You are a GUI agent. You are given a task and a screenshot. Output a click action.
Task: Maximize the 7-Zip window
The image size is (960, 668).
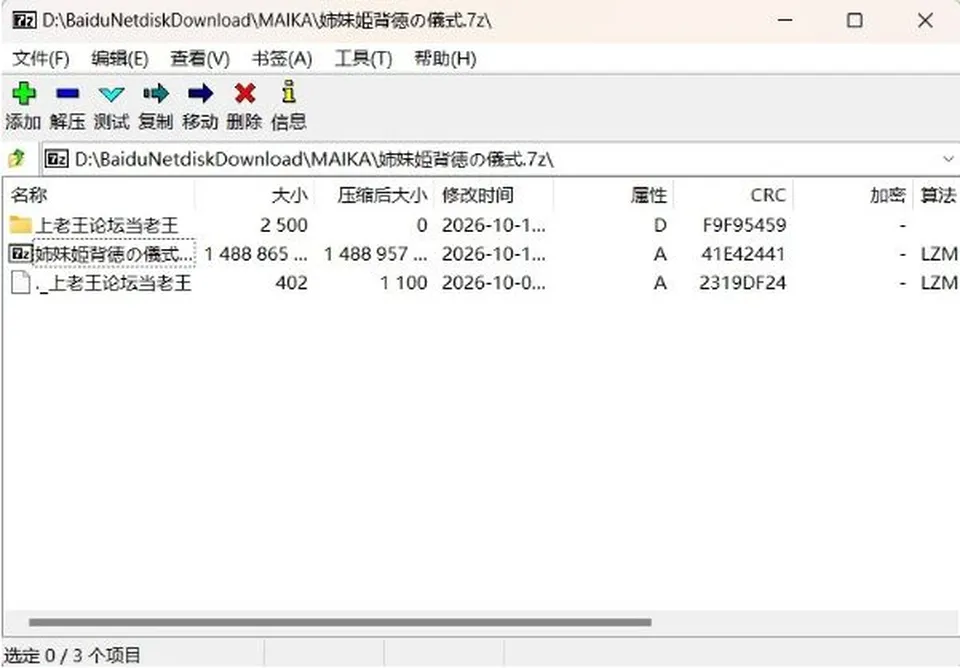tap(855, 21)
